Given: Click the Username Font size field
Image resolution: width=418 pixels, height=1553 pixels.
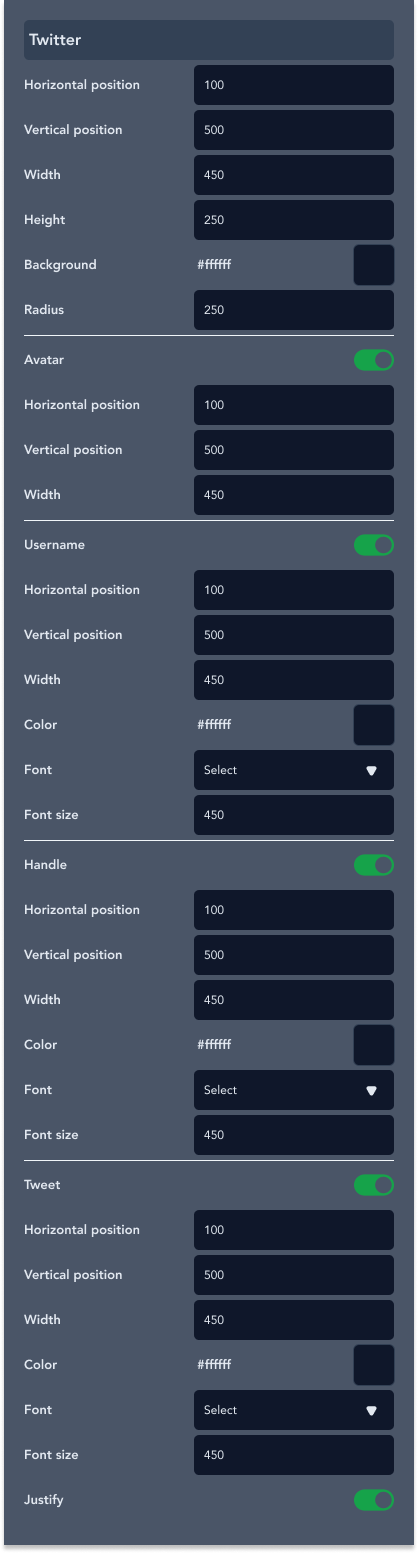Looking at the screenshot, I should pos(294,815).
